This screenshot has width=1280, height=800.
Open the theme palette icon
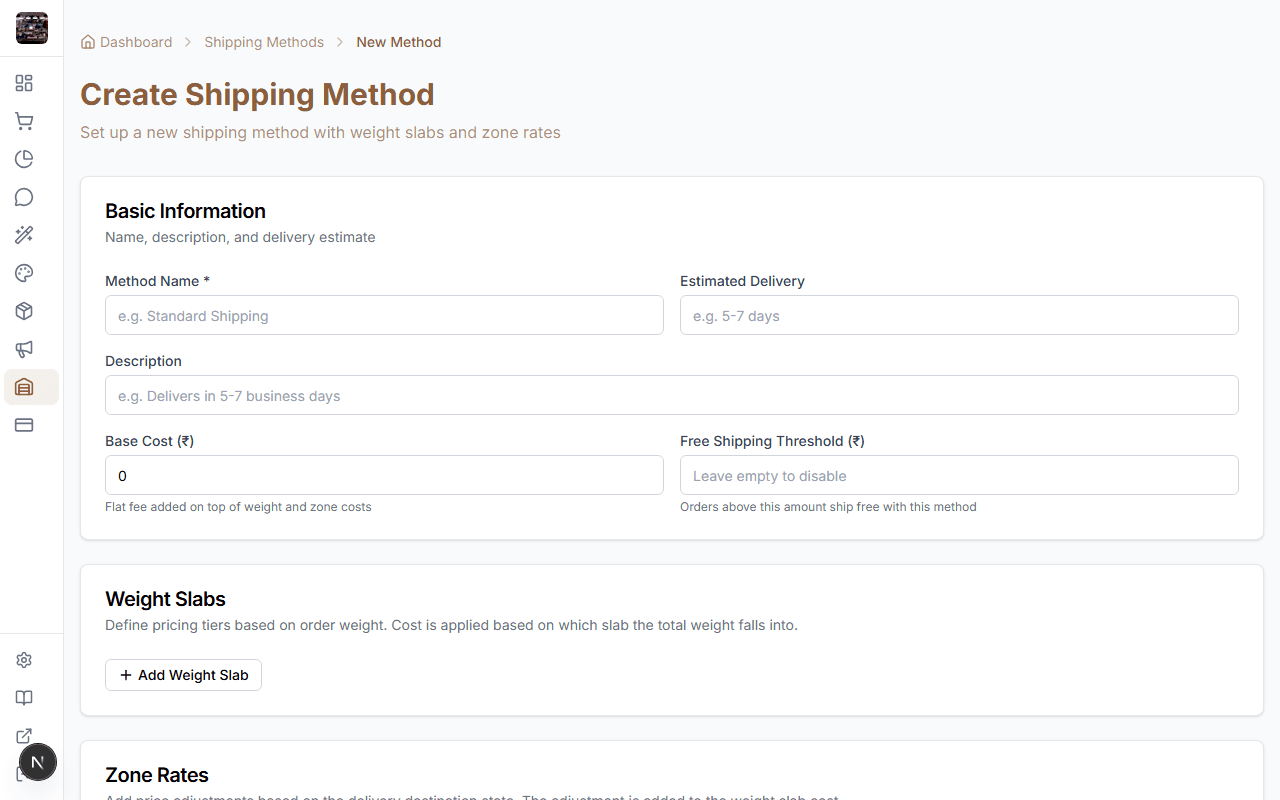tap(24, 273)
